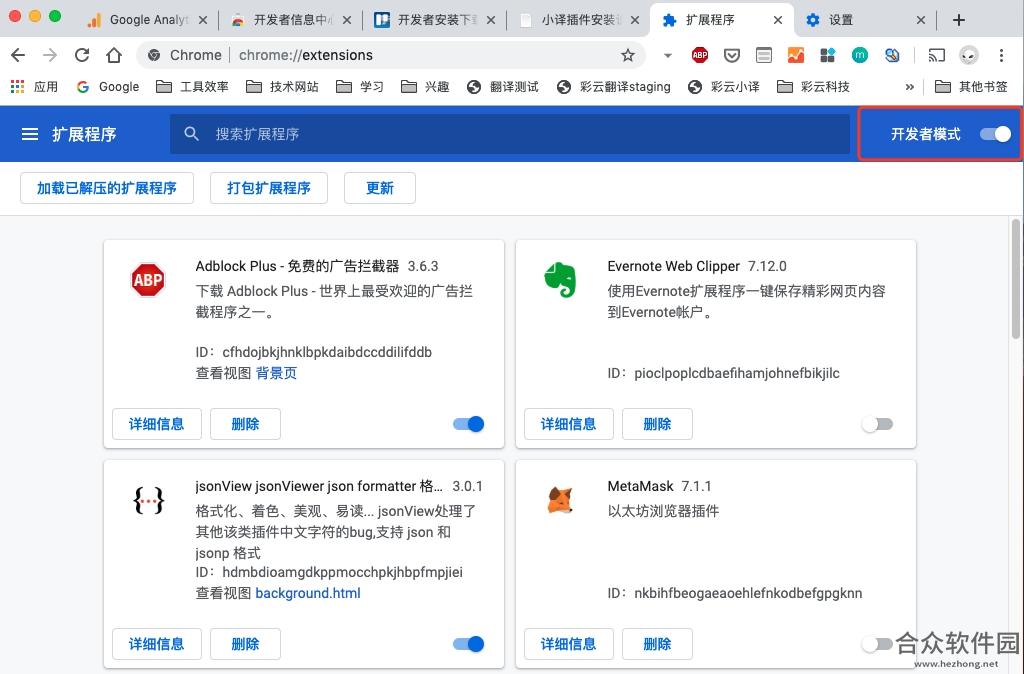Screen dimensions: 1024x674
Task: Click 加载已解压的扩展程序 button
Action: click(106, 188)
